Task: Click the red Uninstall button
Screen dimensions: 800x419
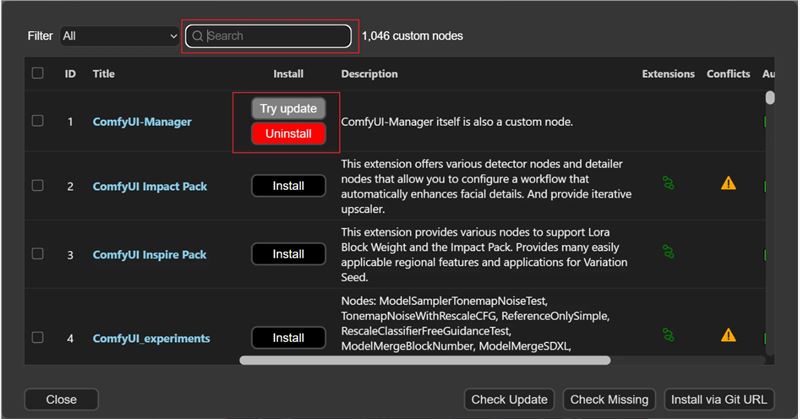Action: click(288, 134)
